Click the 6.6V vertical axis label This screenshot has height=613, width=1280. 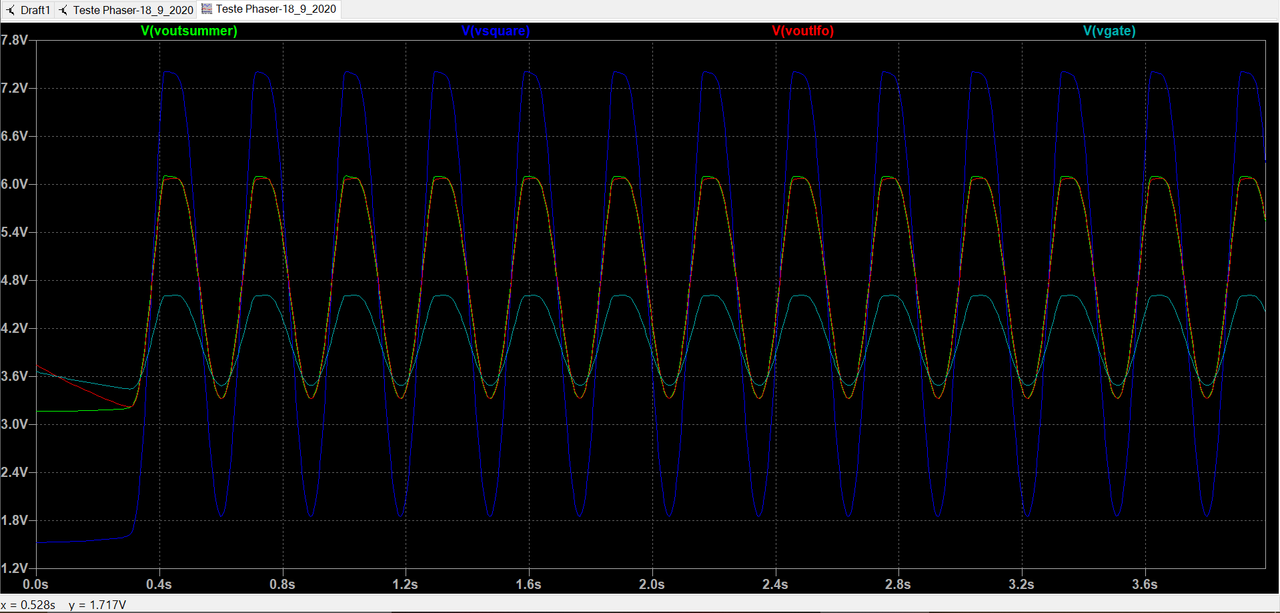pos(15,136)
